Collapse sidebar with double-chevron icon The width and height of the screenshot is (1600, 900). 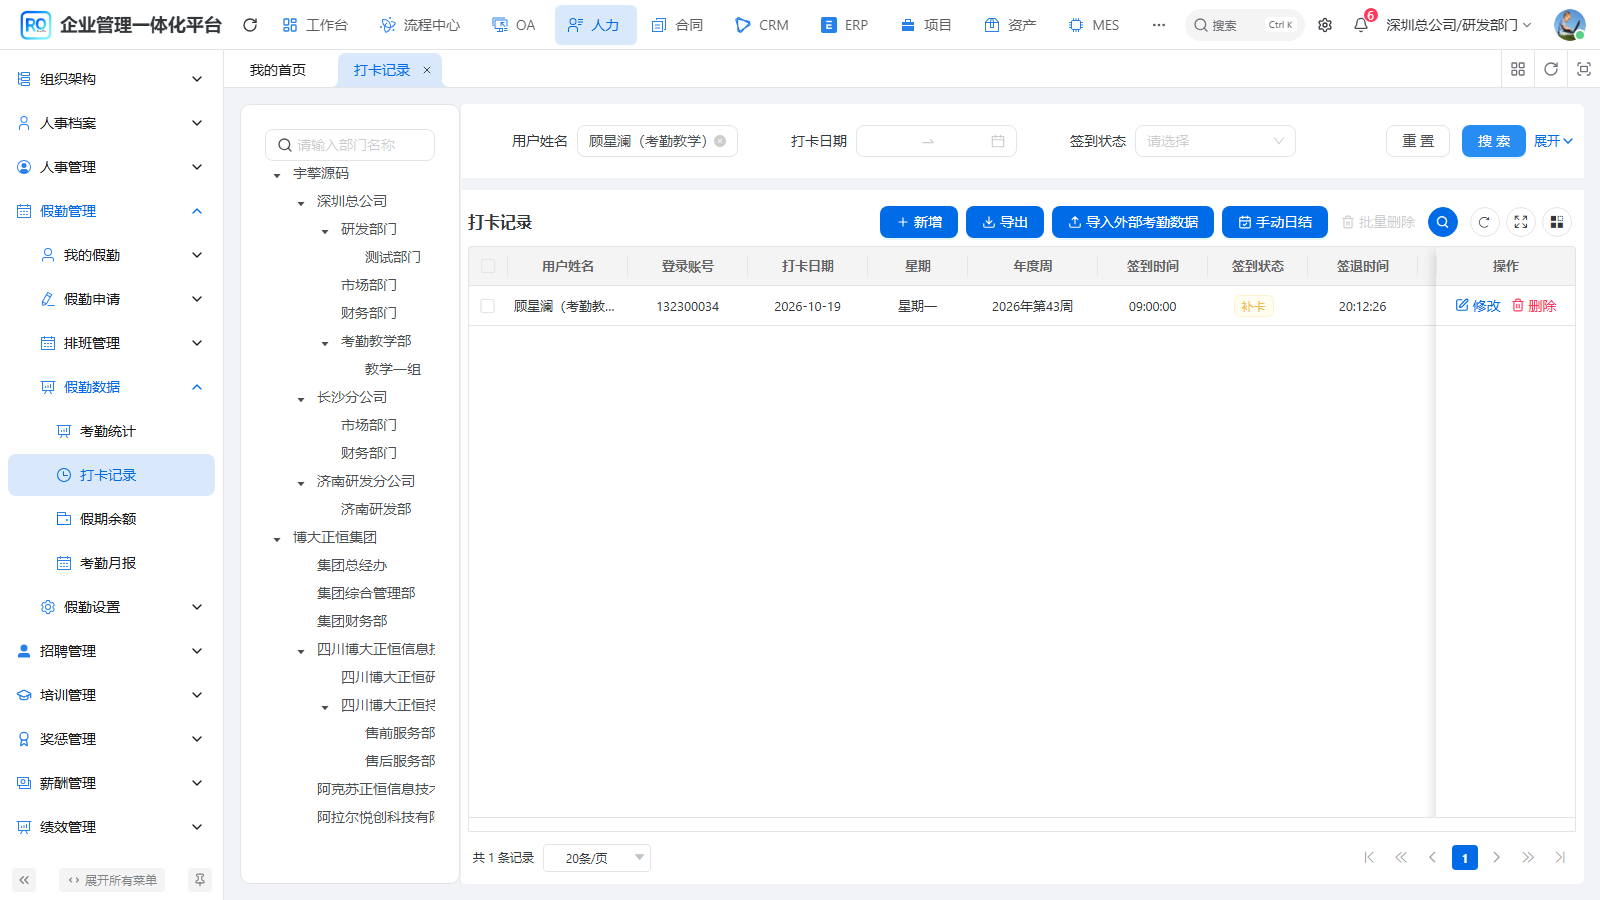click(x=24, y=880)
